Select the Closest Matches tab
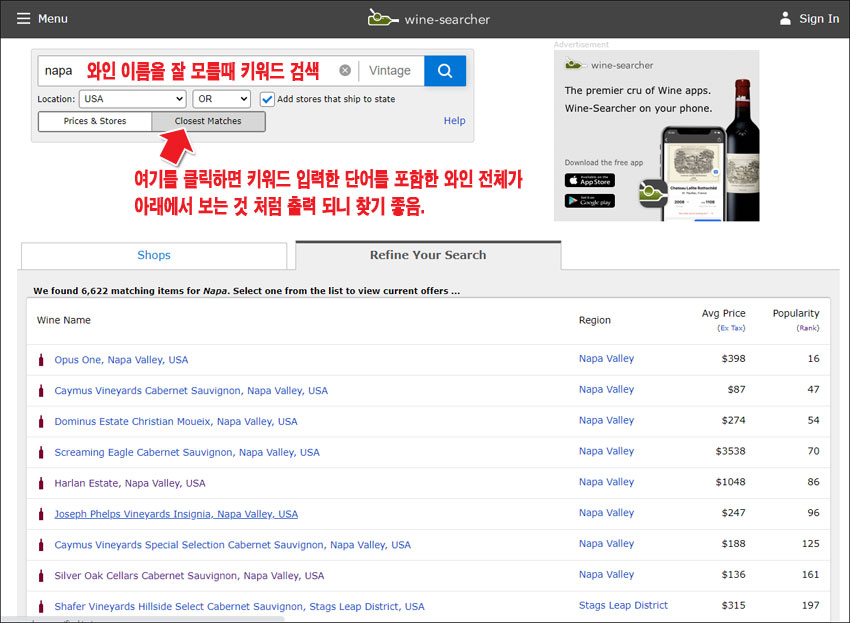The height and width of the screenshot is (623, 850). click(208, 121)
